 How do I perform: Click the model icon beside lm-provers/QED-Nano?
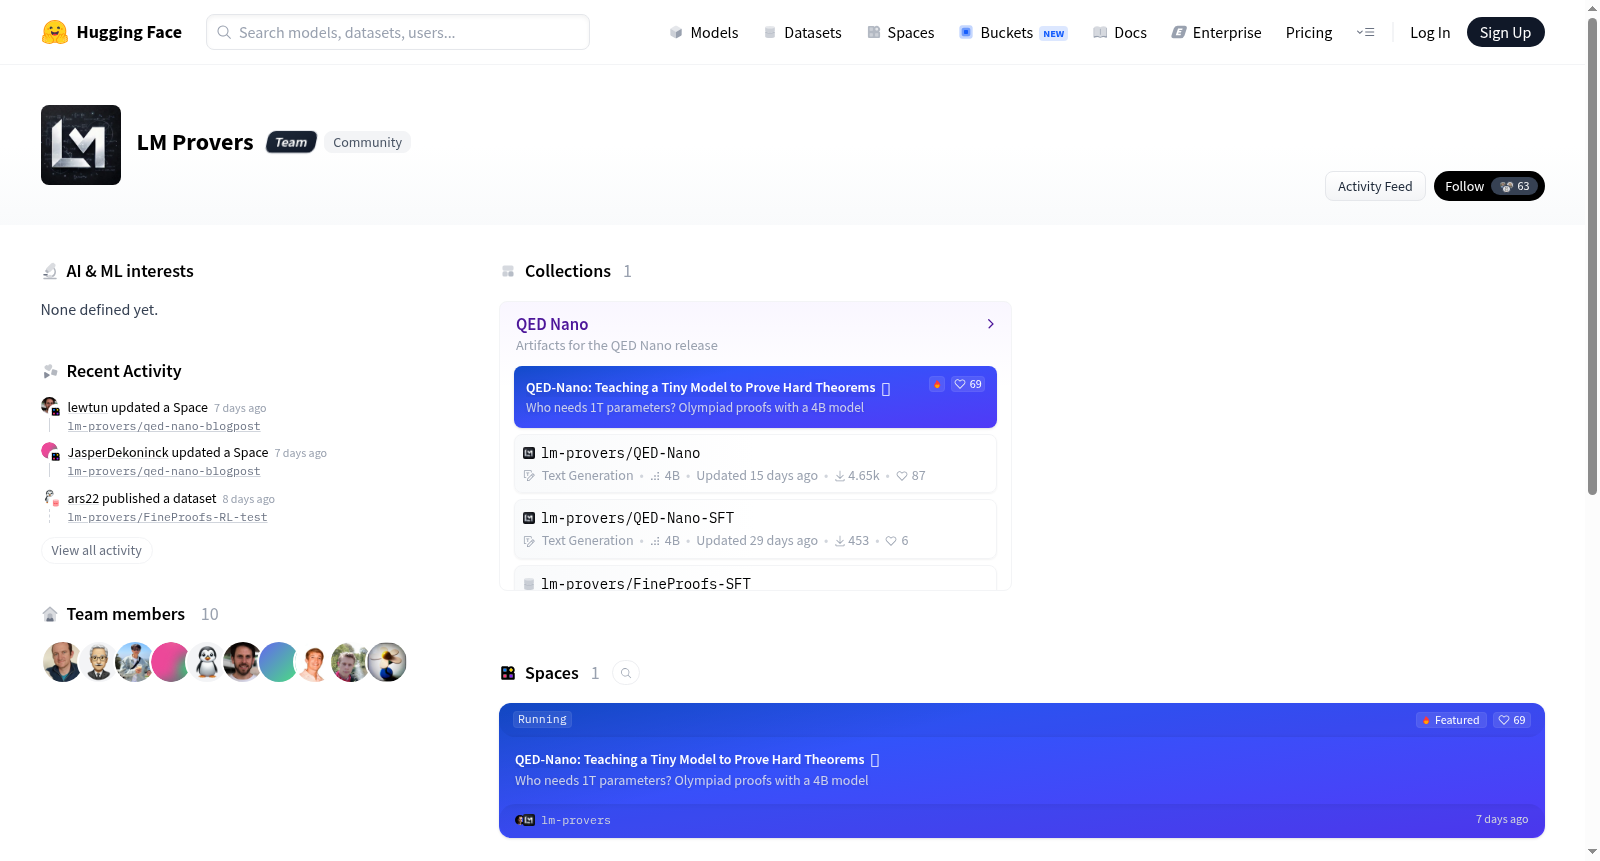tap(529, 453)
